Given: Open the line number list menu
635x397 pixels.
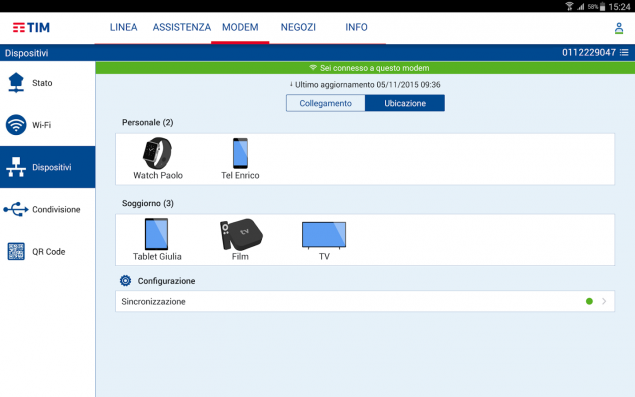Looking at the screenshot, I should pyautogui.click(x=624, y=53).
